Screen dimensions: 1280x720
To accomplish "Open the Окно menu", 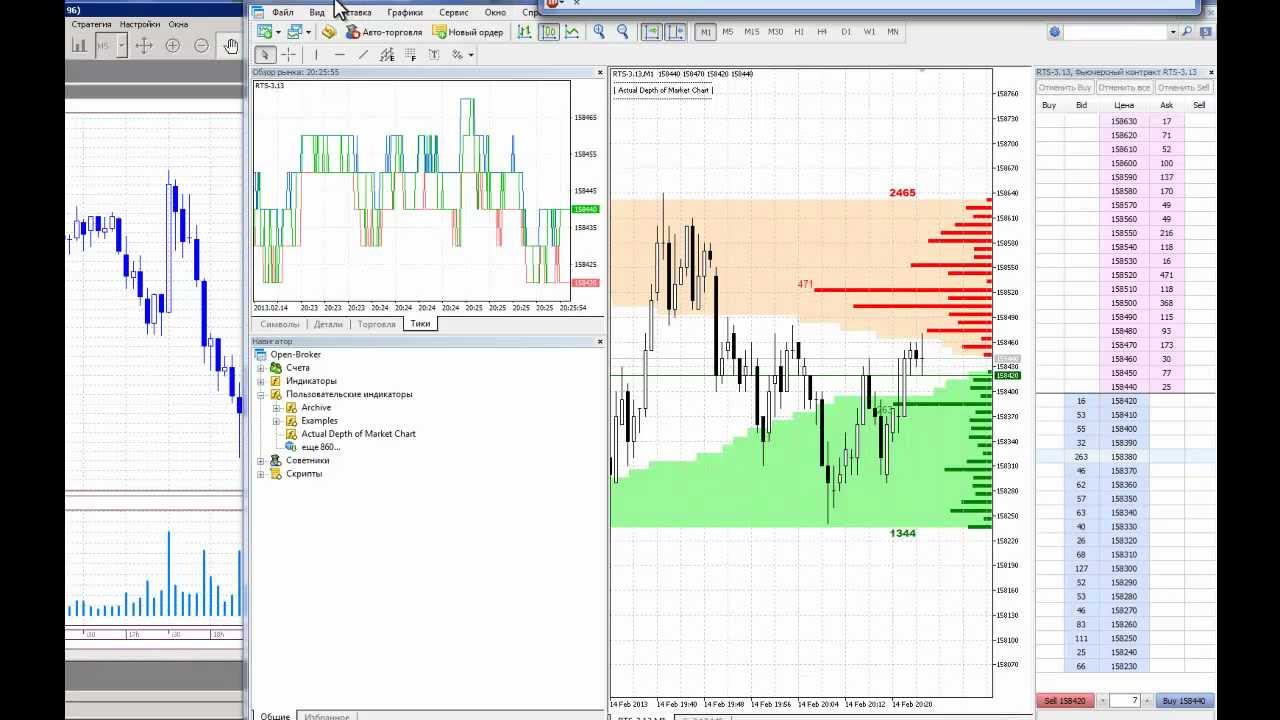I will point(495,12).
